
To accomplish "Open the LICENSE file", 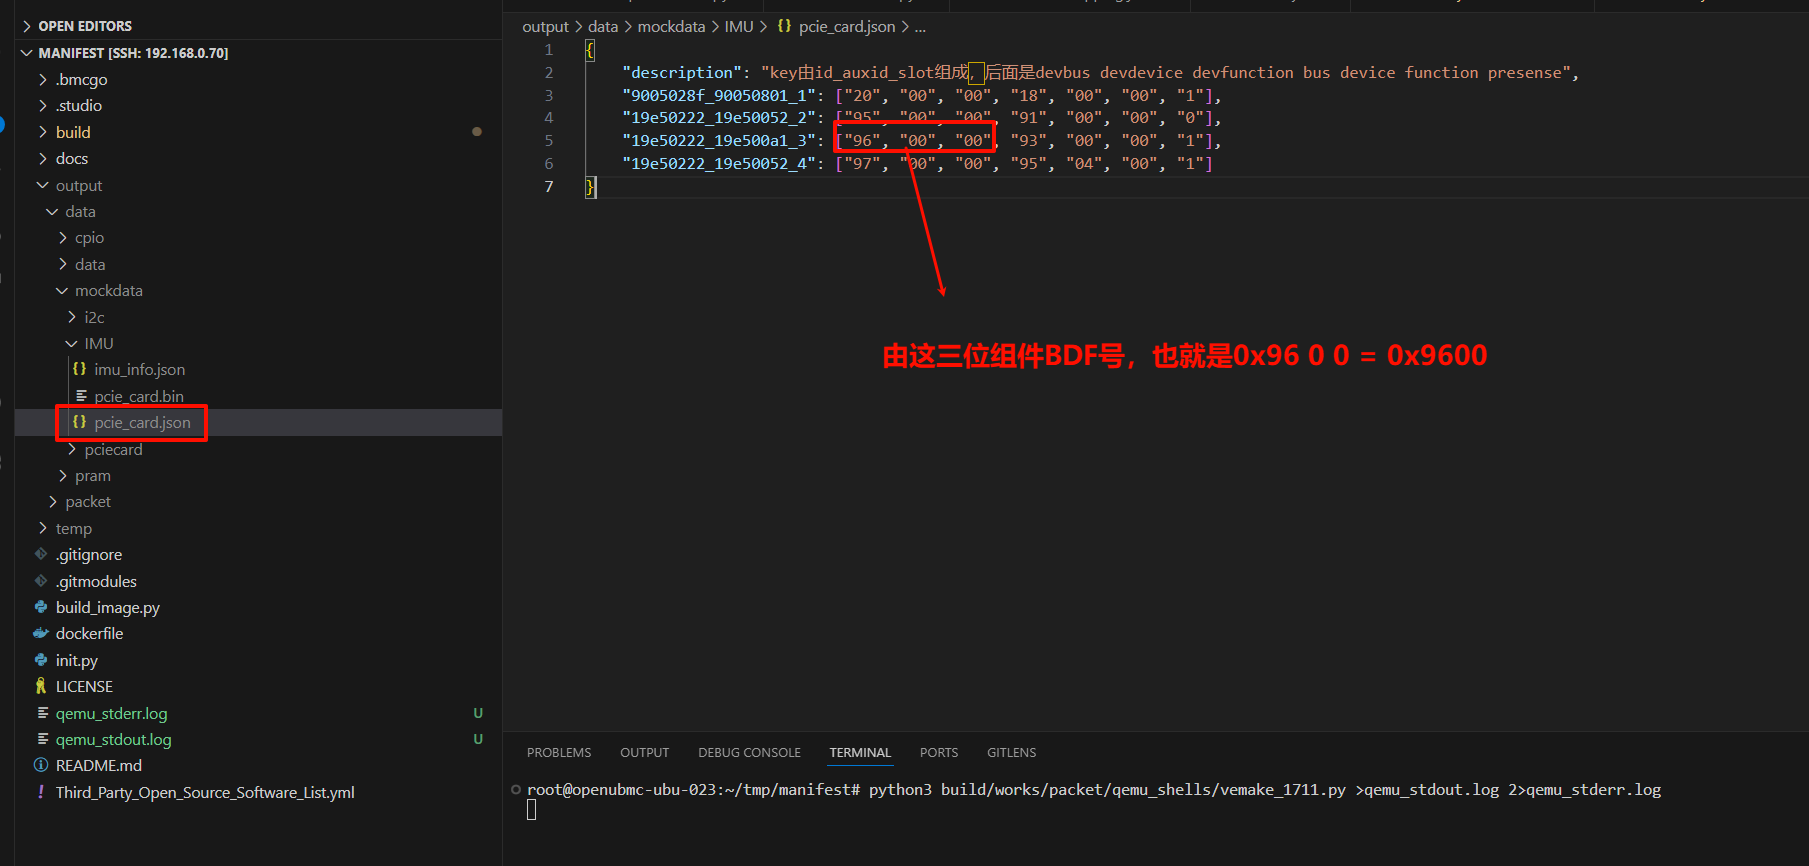I will coord(84,687).
